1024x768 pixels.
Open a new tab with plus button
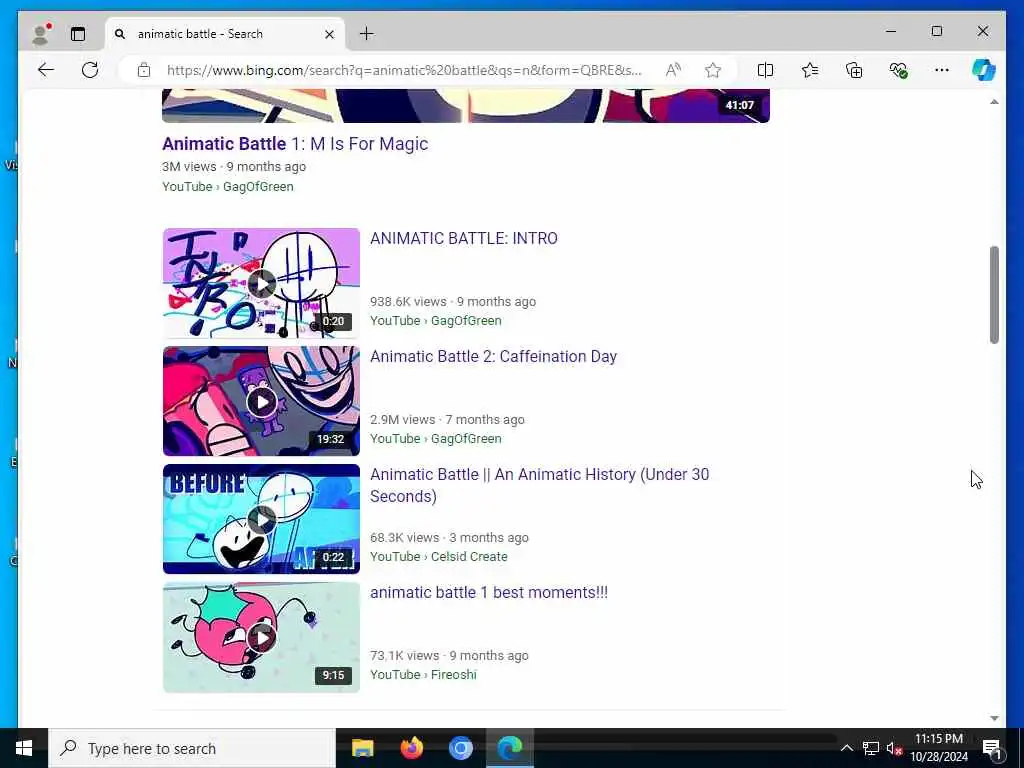click(367, 34)
